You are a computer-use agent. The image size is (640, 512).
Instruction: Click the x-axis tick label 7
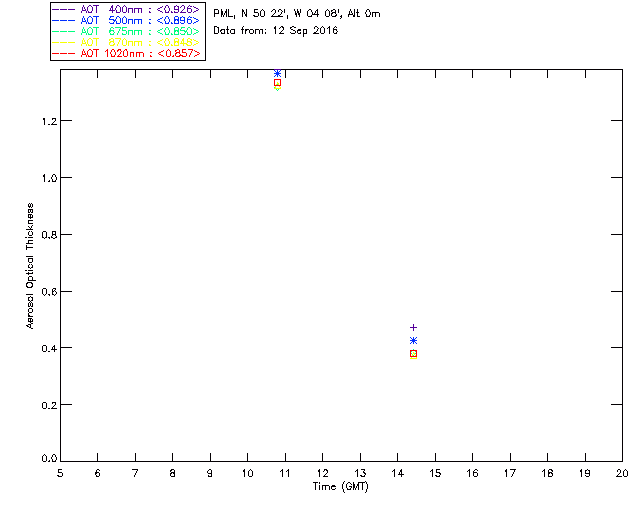click(135, 473)
